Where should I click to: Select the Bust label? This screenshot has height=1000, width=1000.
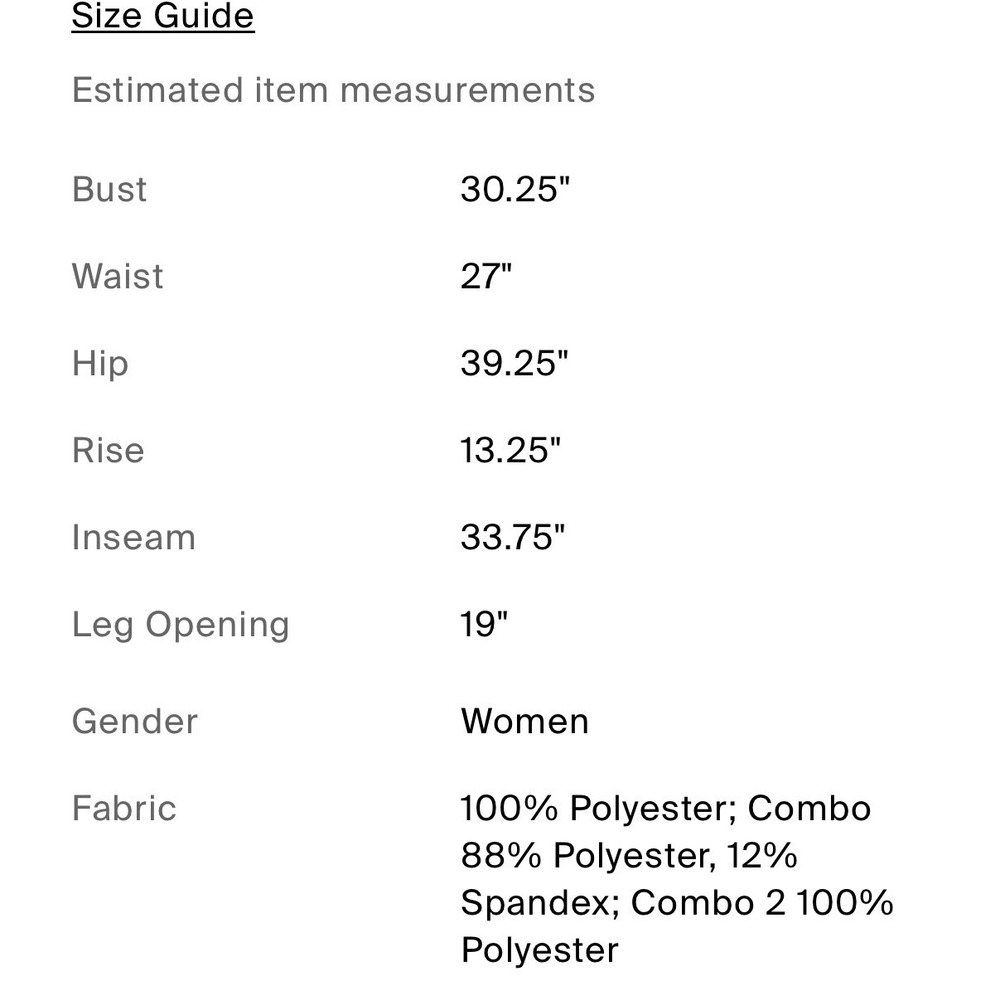pos(109,189)
